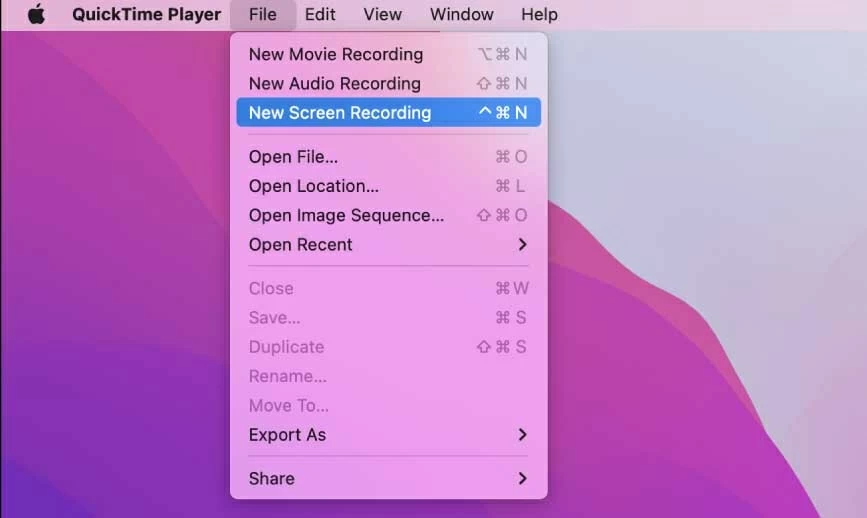Choose New Movie Recording
This screenshot has height=518, width=867.
point(389,54)
